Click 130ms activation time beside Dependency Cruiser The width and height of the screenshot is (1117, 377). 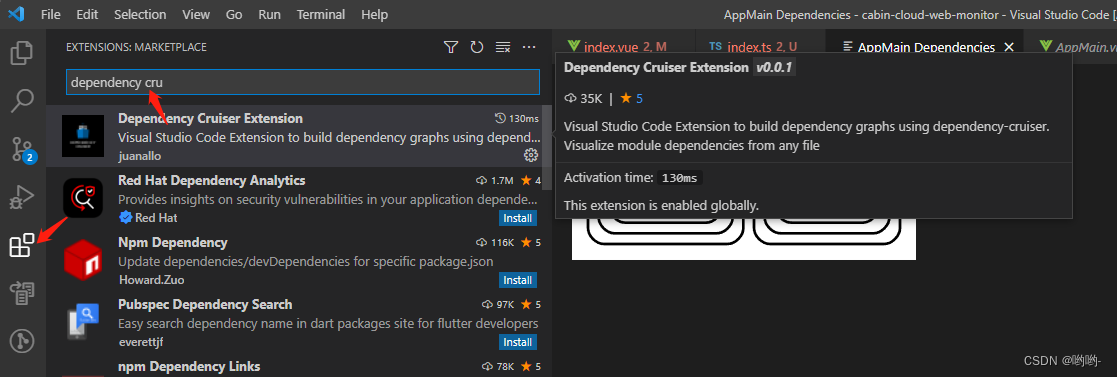coord(516,118)
